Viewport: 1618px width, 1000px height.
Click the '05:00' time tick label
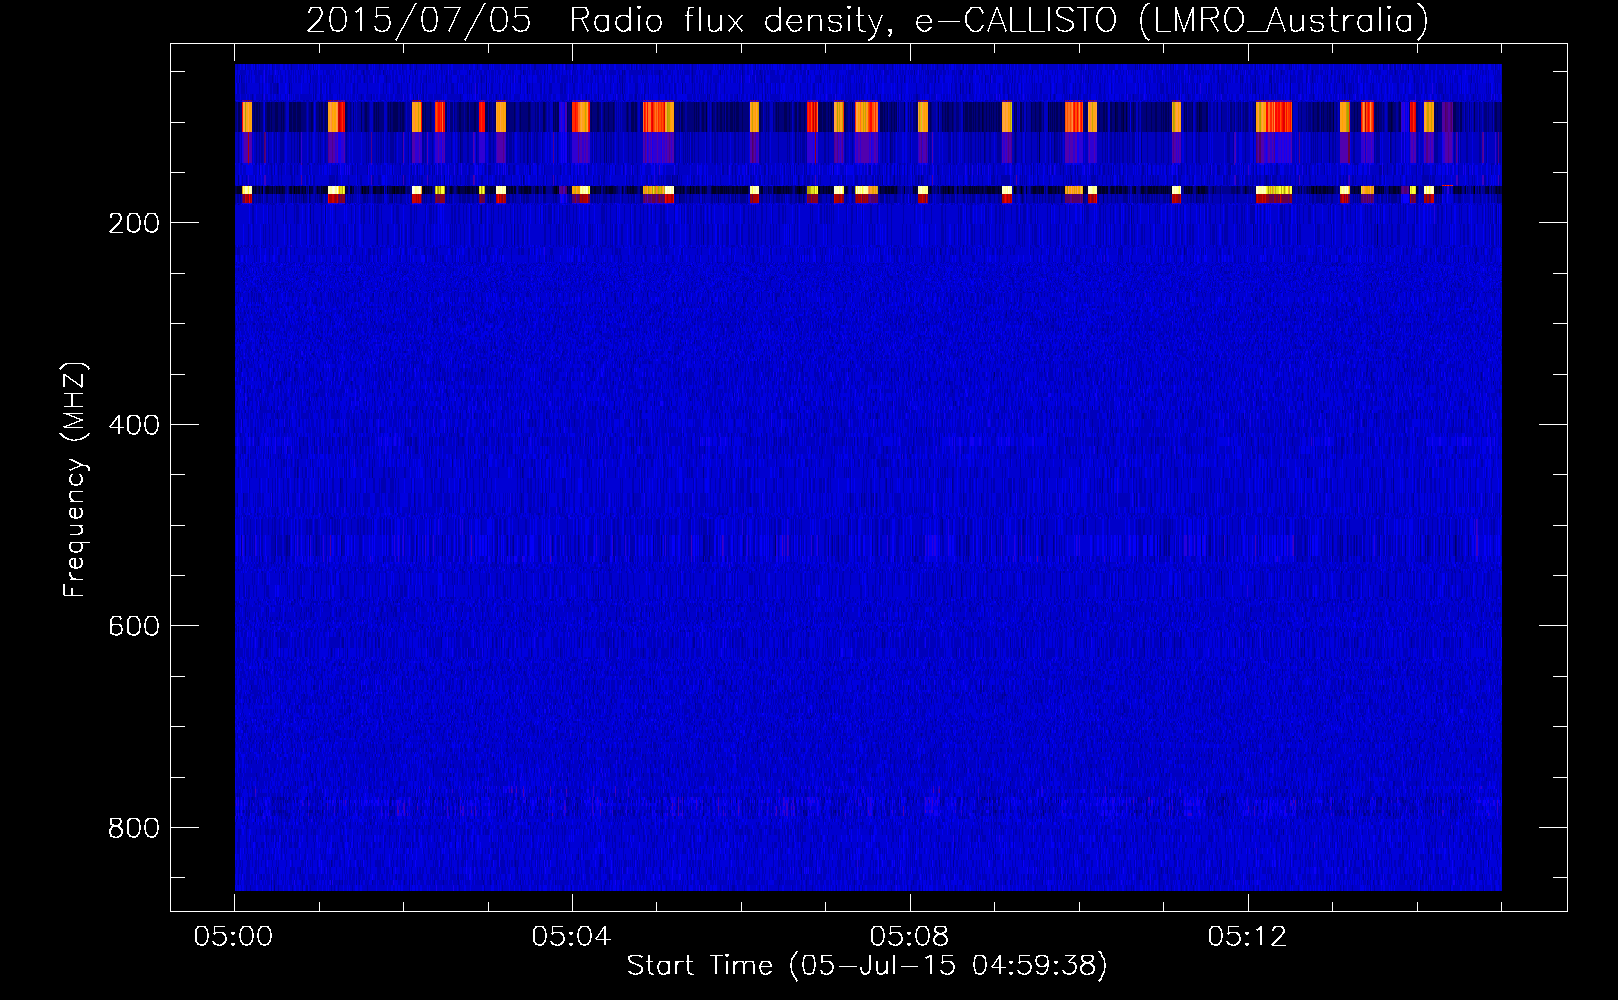[234, 937]
